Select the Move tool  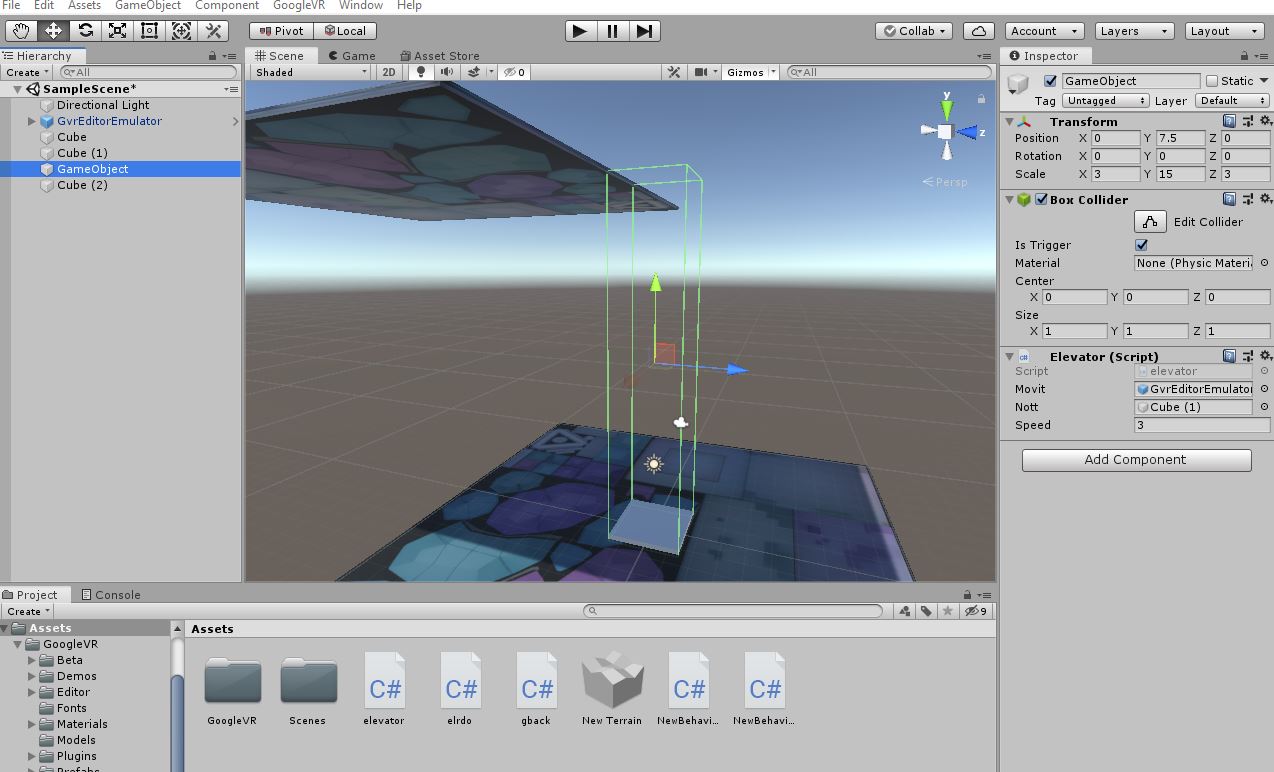tap(53, 30)
